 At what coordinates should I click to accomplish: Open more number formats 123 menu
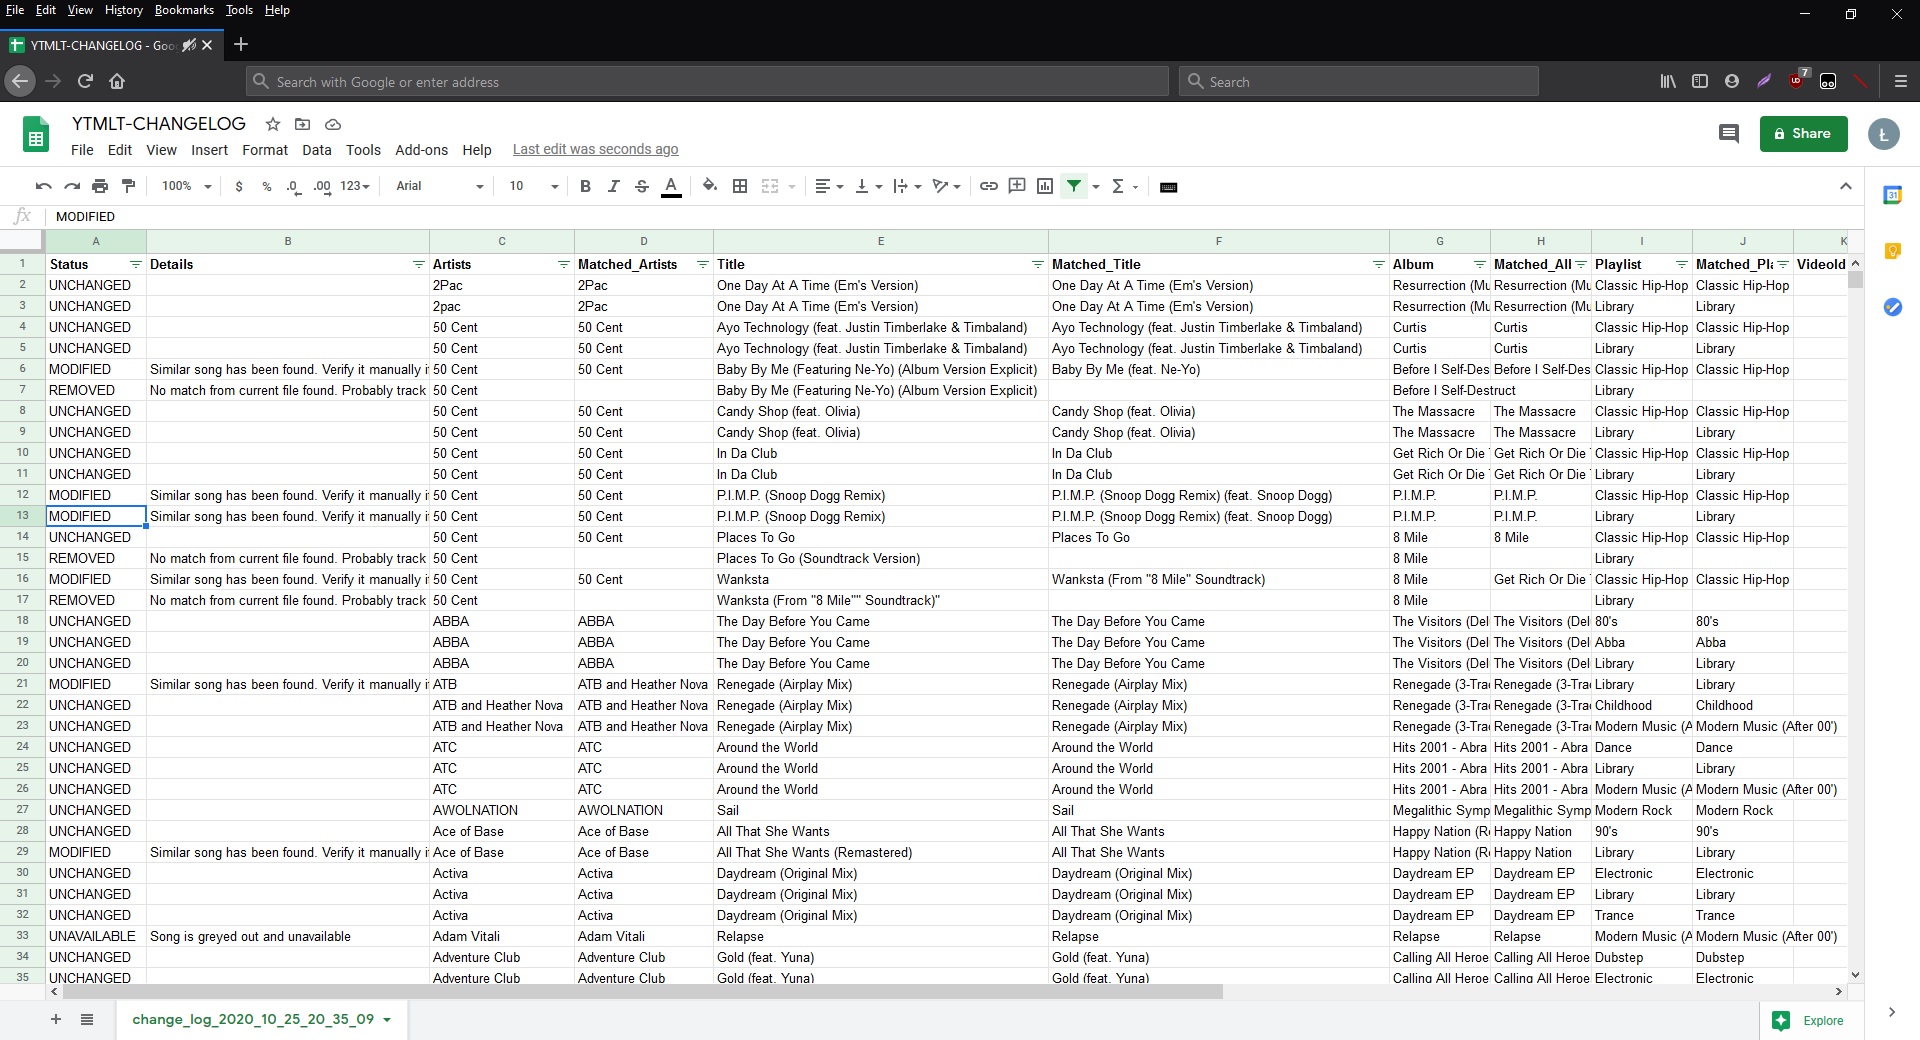355,186
